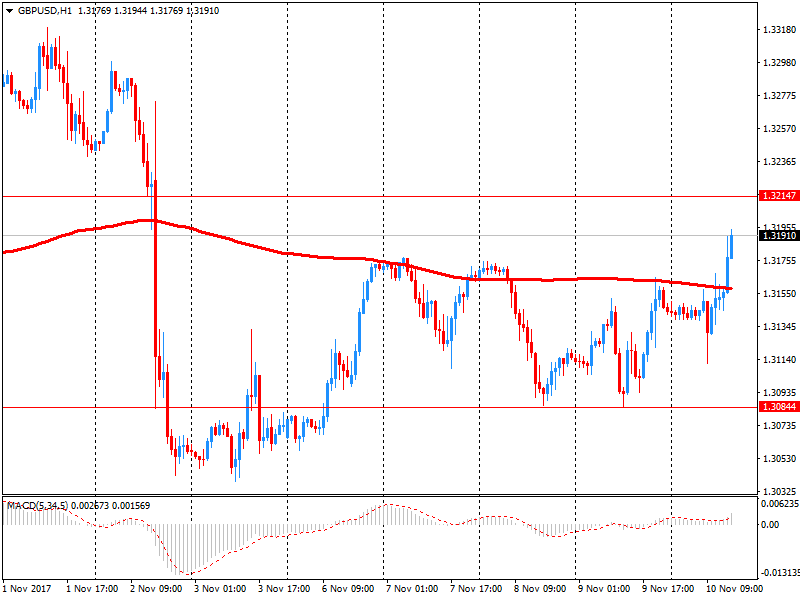Screen dimensions: 800x600
Task: Click the 3 Nov 01:00 time label
Action: tap(220, 588)
